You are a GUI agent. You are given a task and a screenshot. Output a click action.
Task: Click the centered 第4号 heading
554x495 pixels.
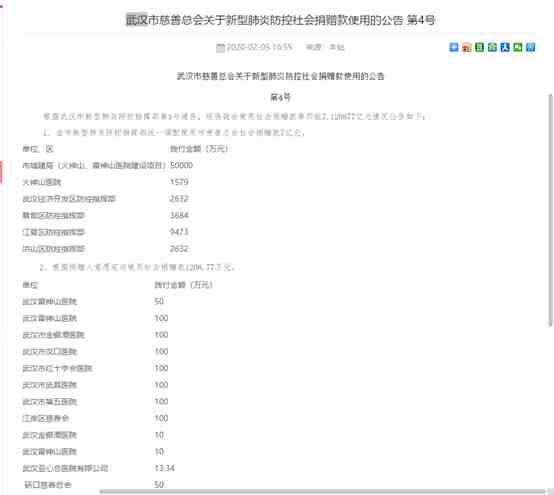[281, 97]
